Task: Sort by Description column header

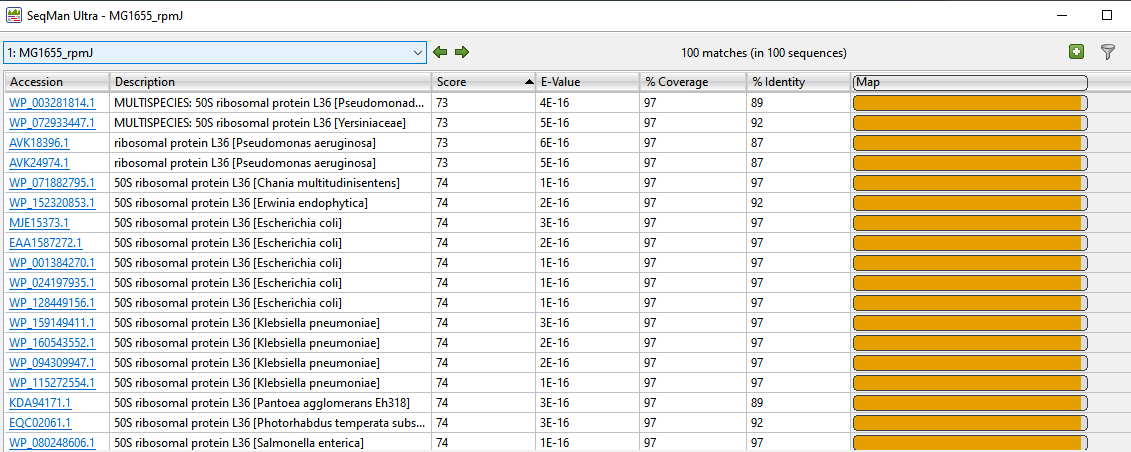Action: coord(270,82)
